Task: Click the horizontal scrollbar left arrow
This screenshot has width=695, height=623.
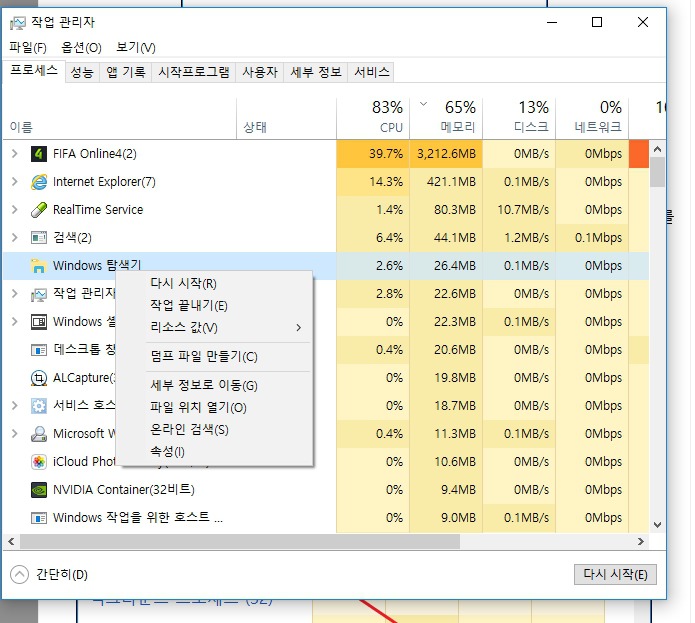Action: (12, 541)
